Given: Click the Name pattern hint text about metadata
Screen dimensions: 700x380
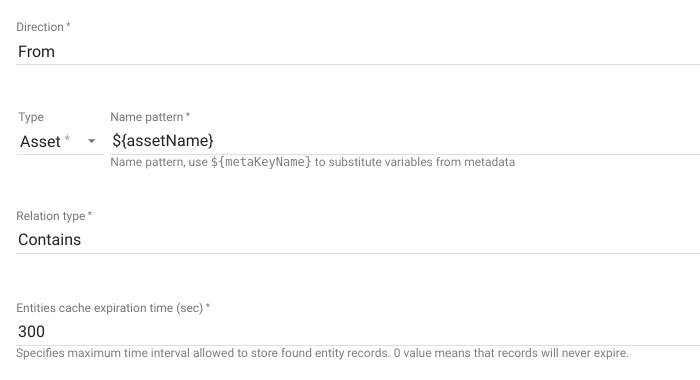Looking at the screenshot, I should 312,162.
